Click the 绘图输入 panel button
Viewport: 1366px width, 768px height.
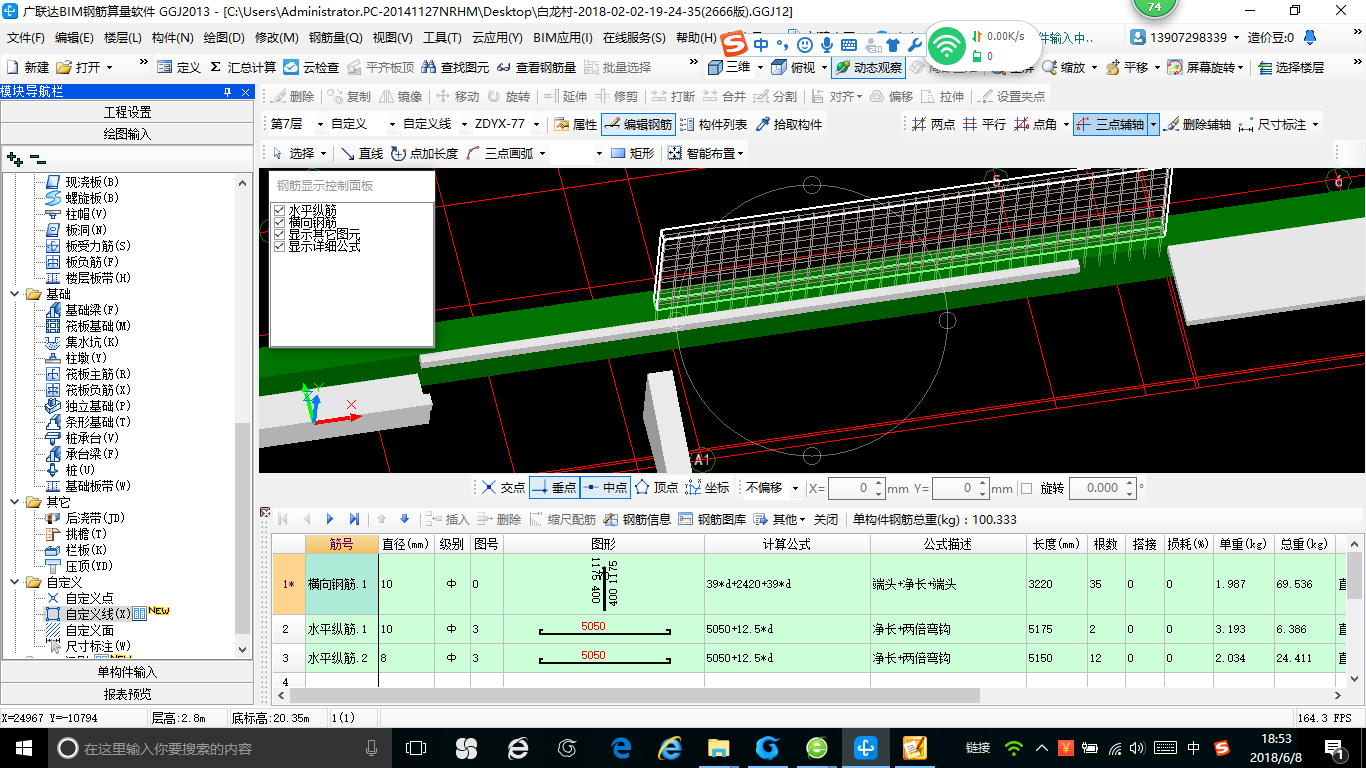click(127, 133)
